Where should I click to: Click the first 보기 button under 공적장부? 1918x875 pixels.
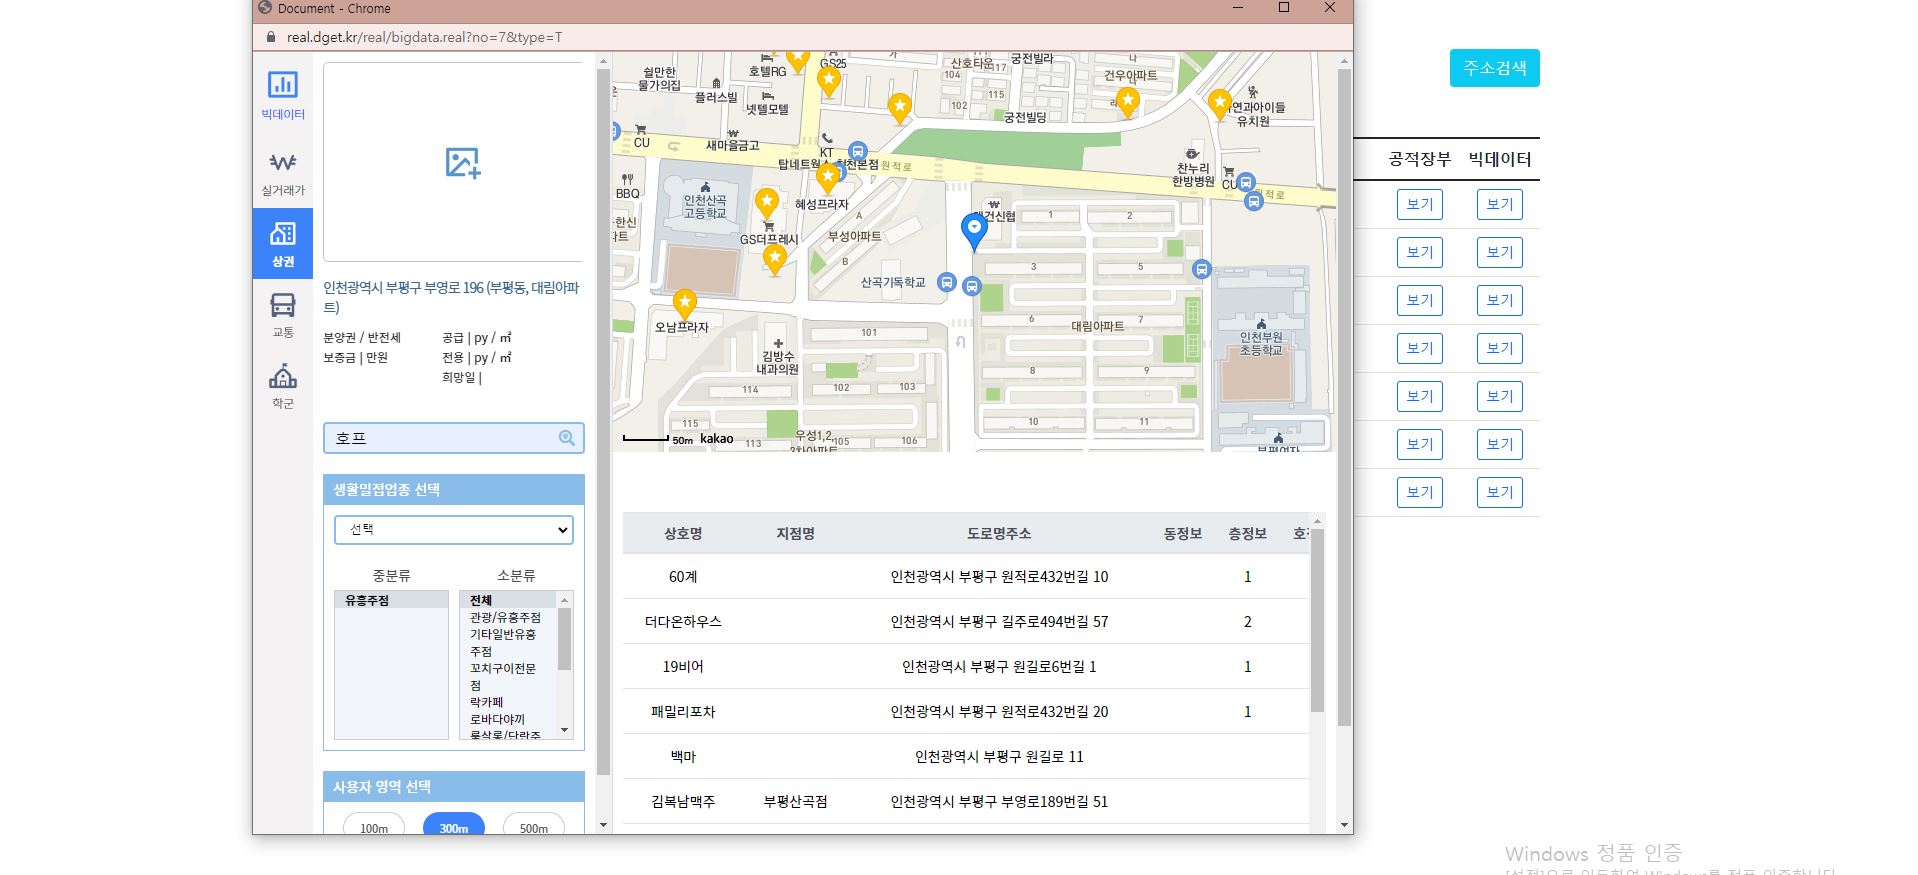(1419, 204)
